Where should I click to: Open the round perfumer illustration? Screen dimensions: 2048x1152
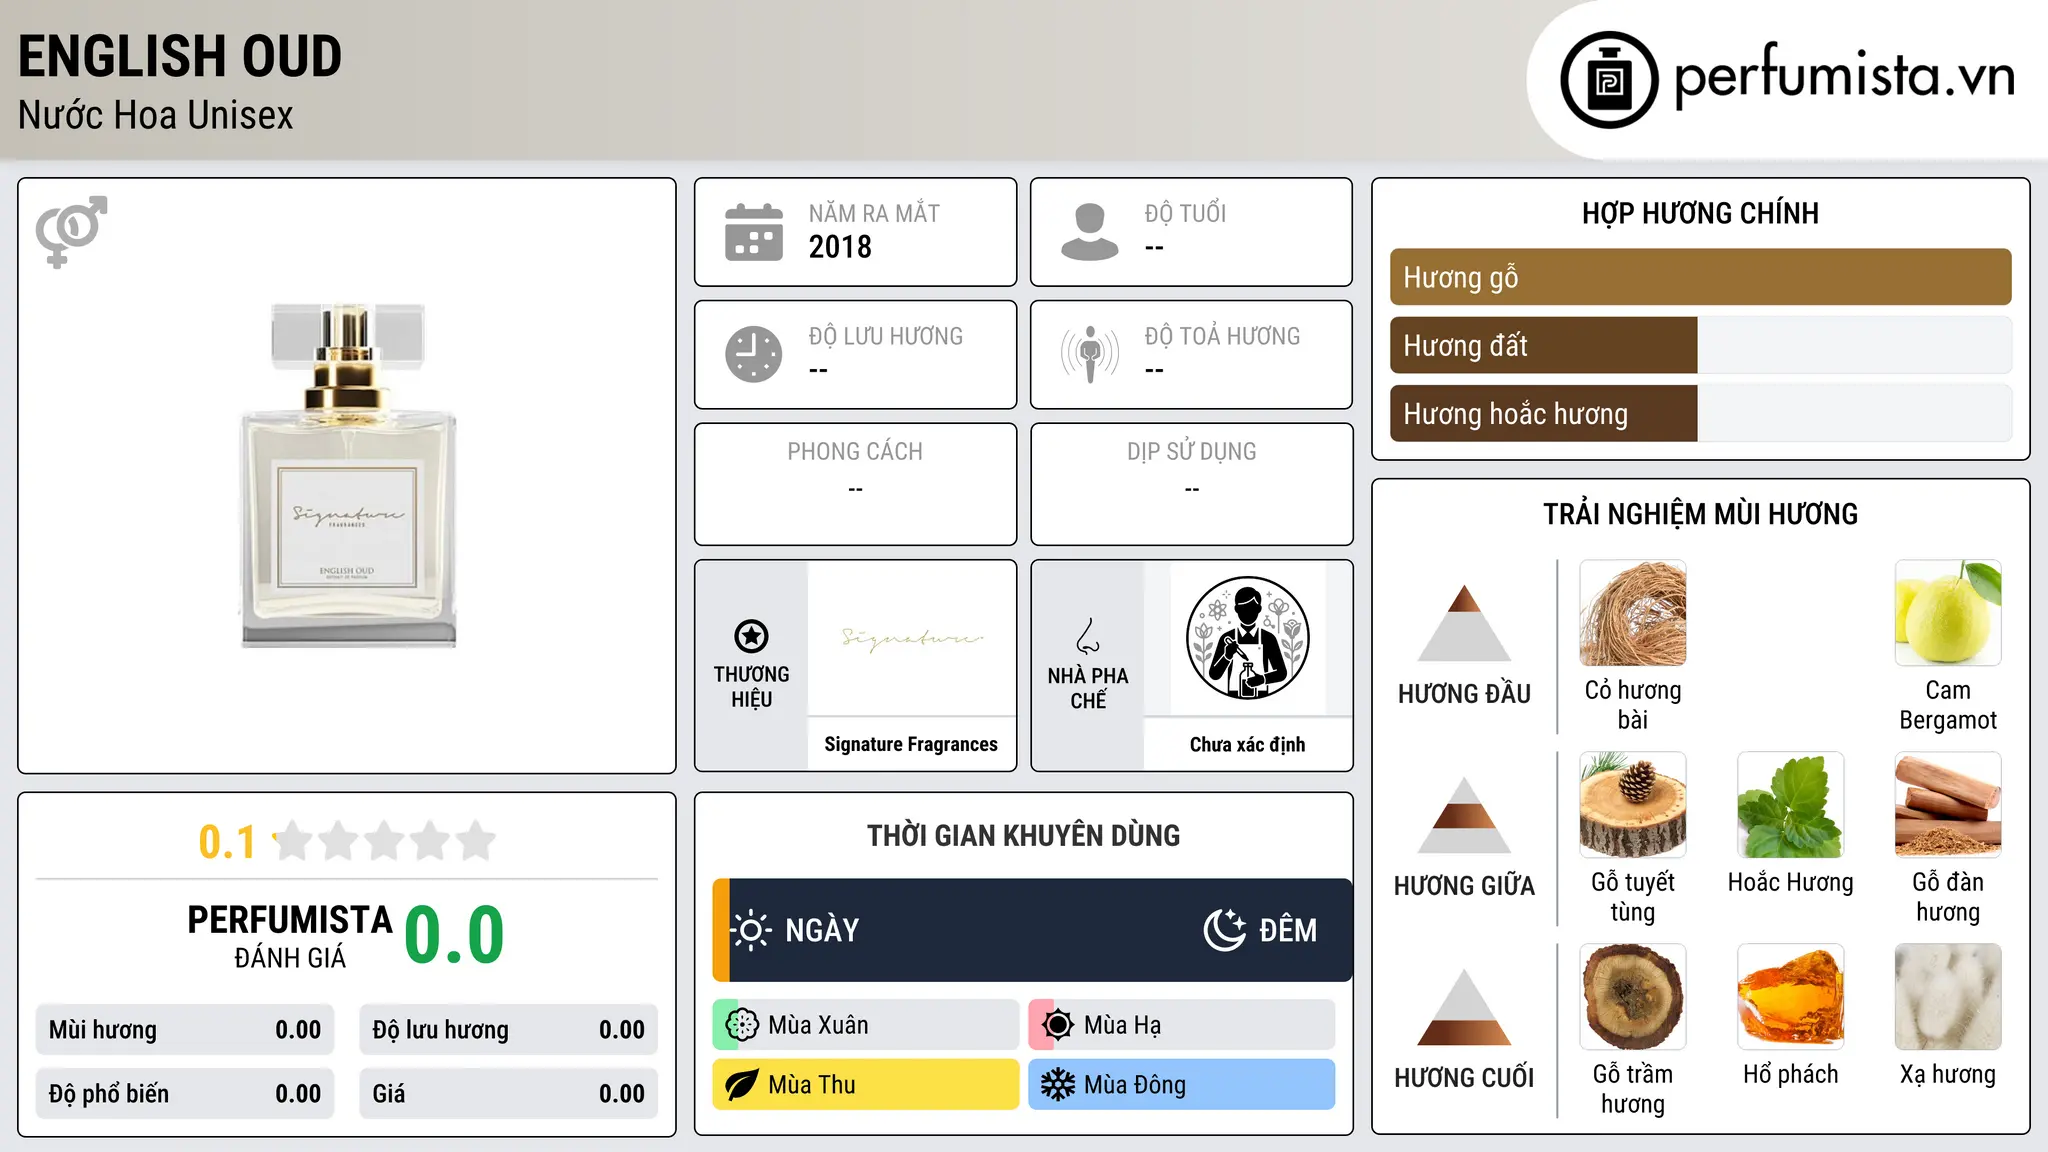coord(1247,638)
